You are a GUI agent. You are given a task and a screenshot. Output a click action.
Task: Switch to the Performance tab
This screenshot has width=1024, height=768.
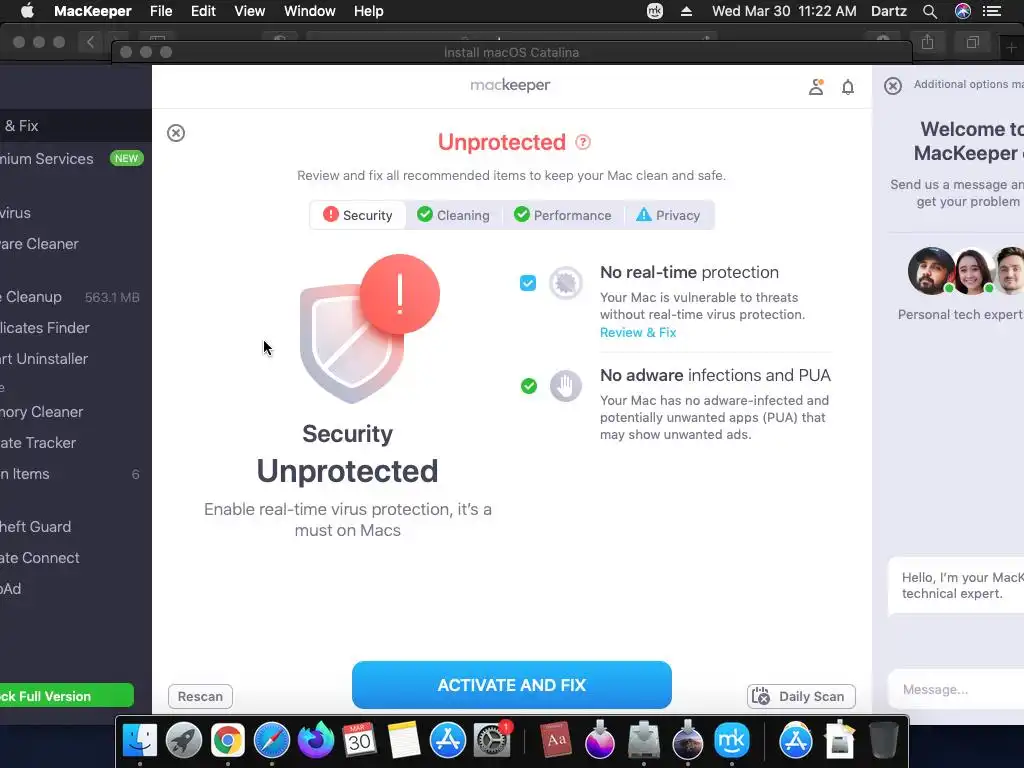coord(562,215)
